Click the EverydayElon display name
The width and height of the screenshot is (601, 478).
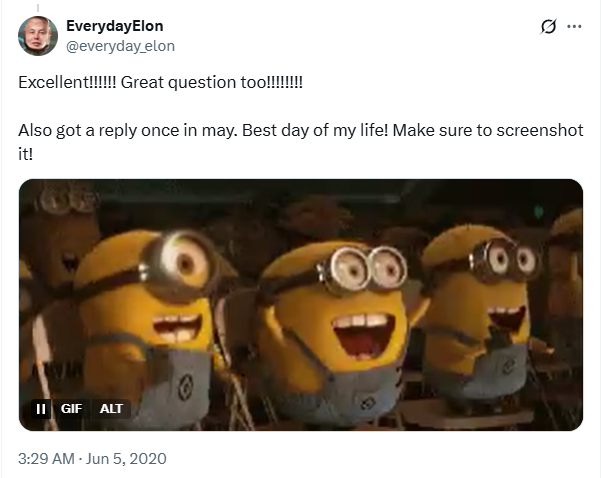click(115, 26)
